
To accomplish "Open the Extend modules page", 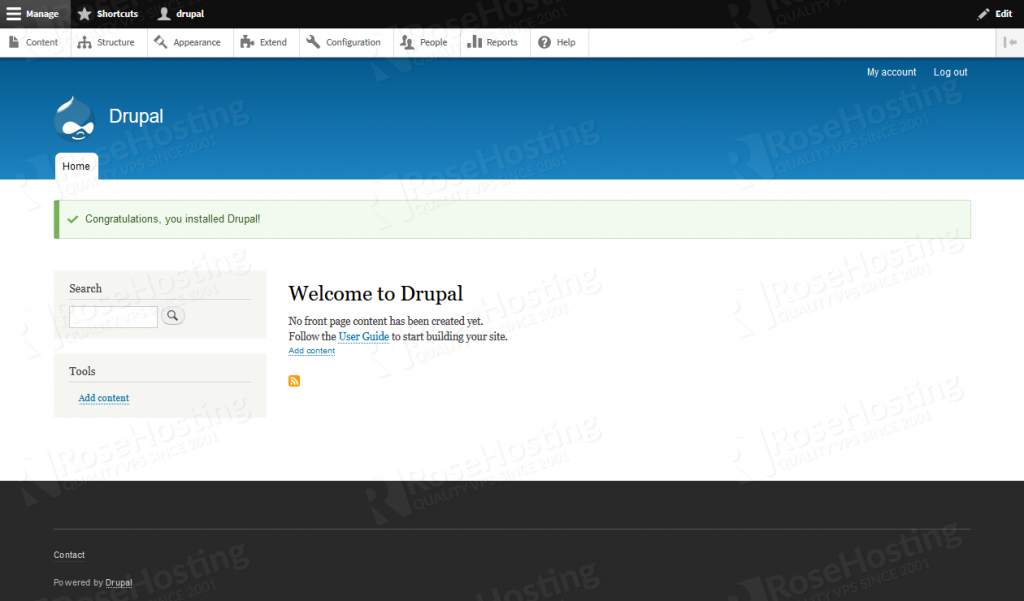I will (x=264, y=43).
